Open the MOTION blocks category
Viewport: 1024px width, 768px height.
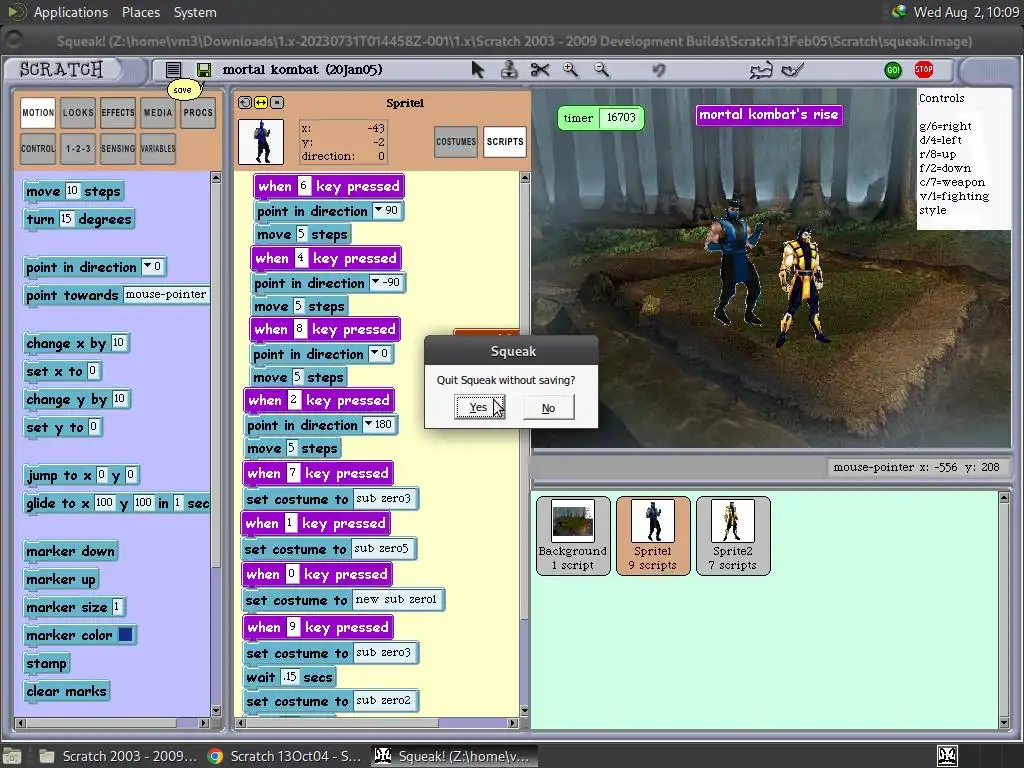(x=38, y=112)
